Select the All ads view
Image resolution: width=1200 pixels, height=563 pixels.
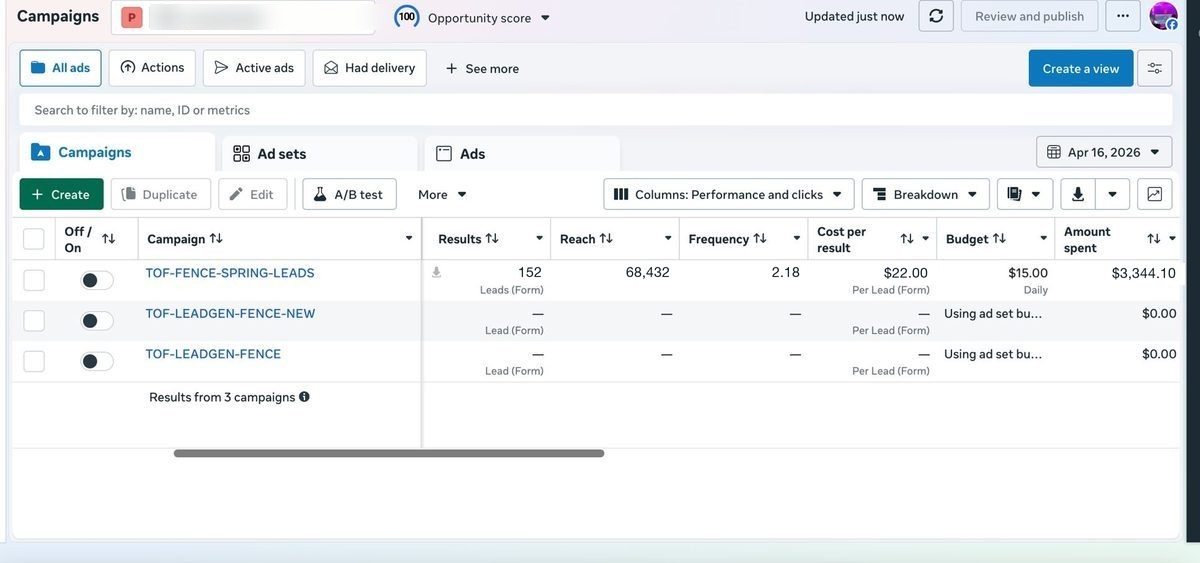click(60, 68)
